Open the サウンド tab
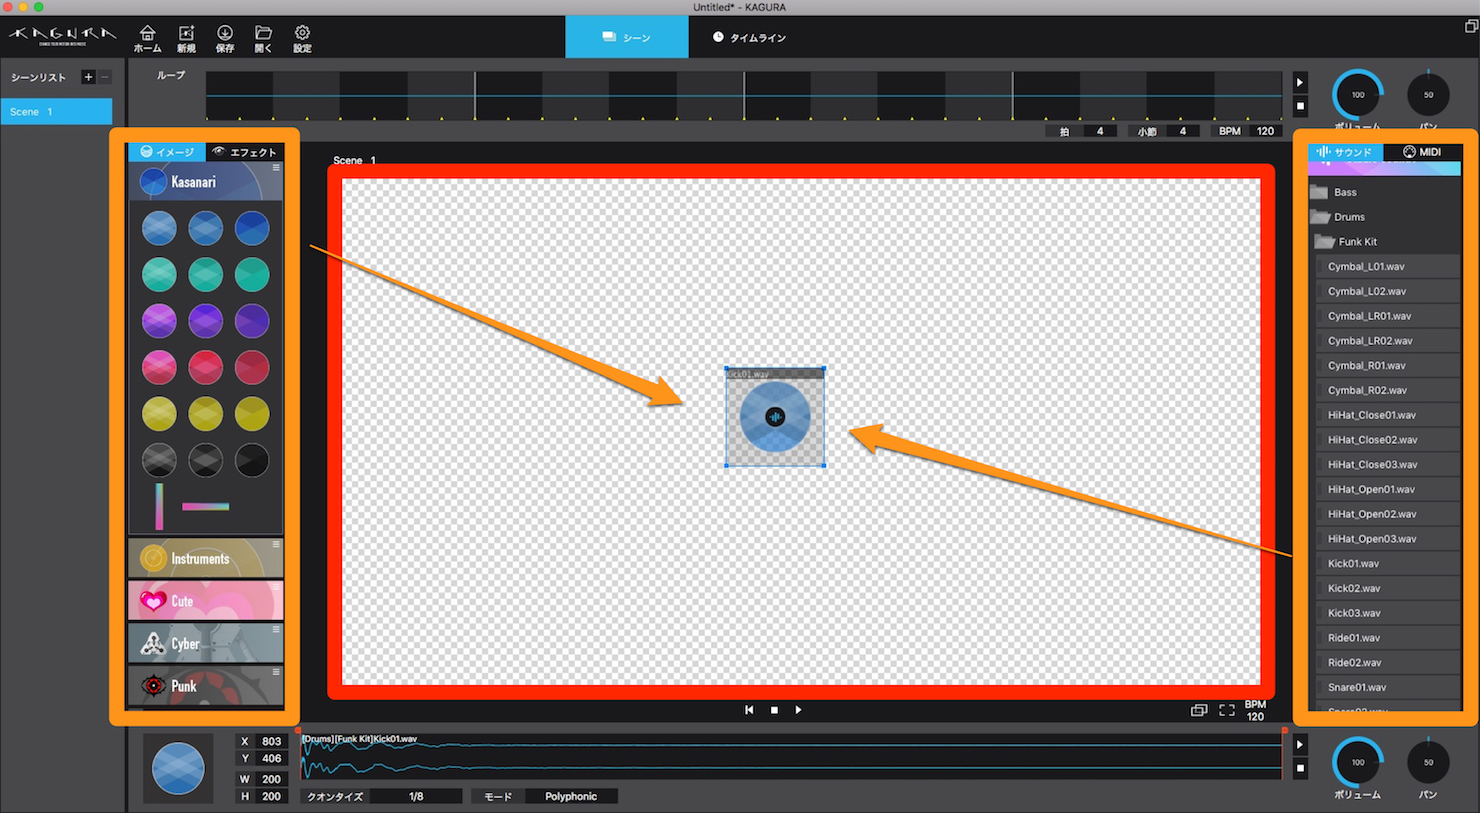This screenshot has height=813, width=1480. [x=1345, y=152]
